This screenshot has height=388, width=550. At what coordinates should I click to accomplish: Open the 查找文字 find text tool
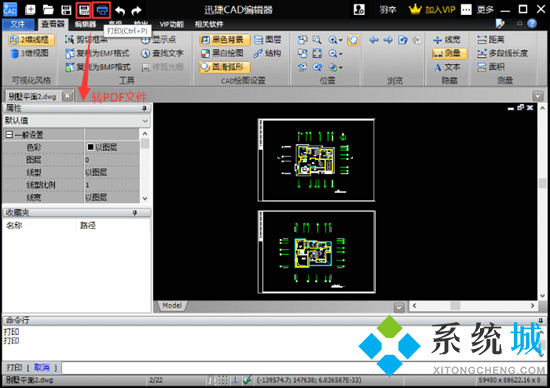point(162,53)
